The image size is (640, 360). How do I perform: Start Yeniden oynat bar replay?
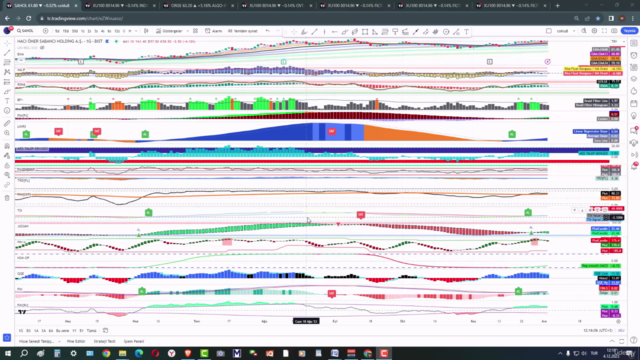(243, 31)
